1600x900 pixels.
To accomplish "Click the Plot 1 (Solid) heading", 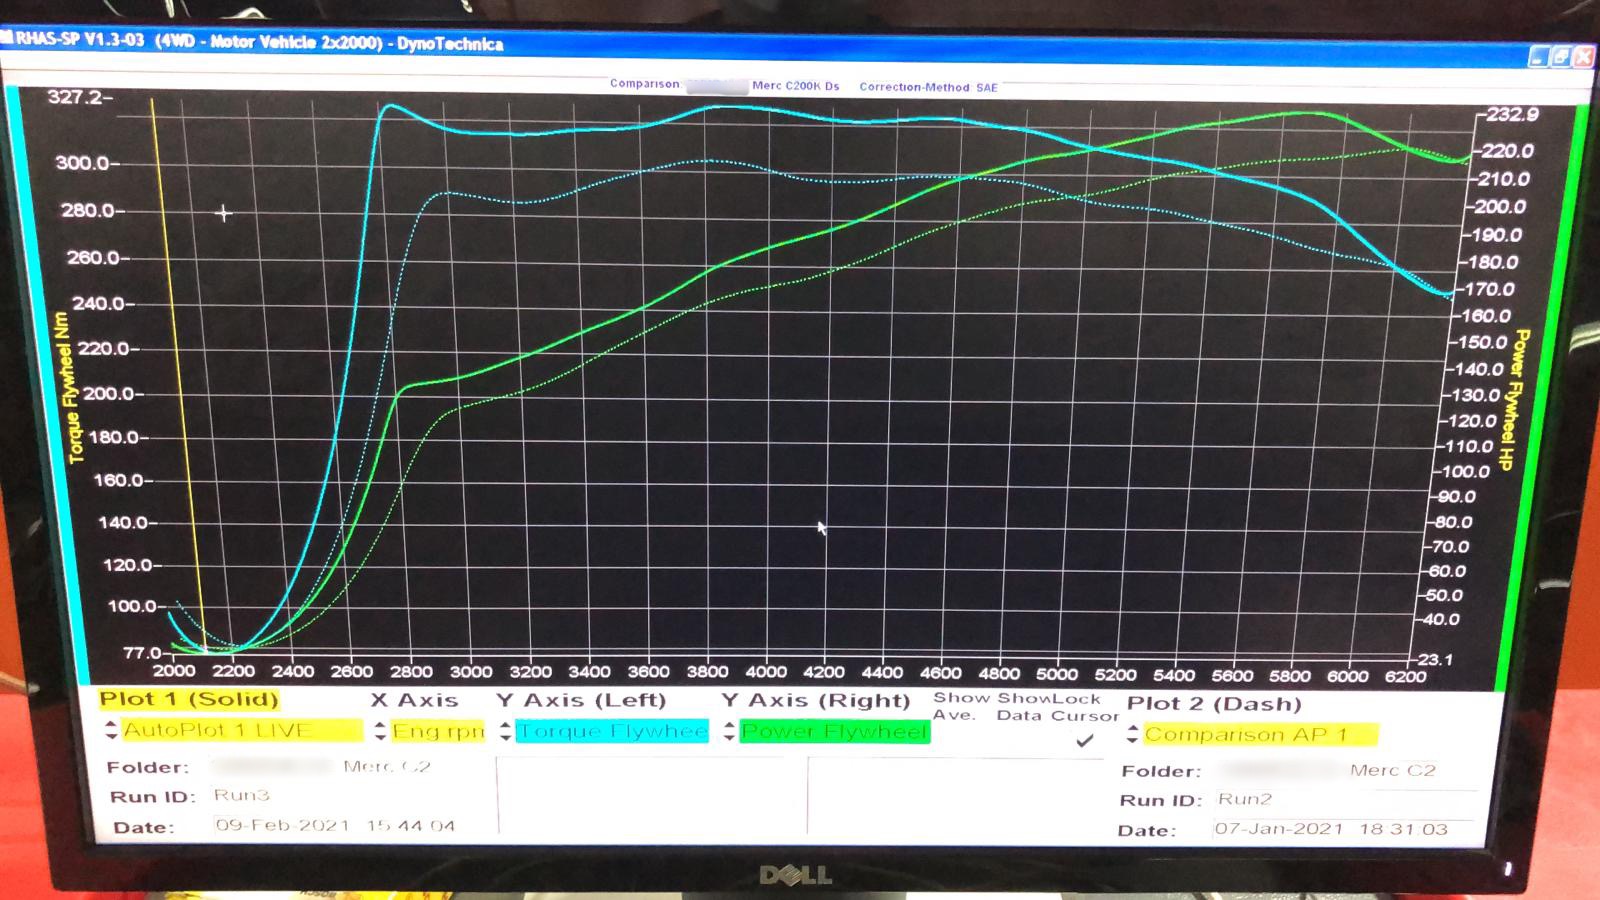I will tap(189, 699).
